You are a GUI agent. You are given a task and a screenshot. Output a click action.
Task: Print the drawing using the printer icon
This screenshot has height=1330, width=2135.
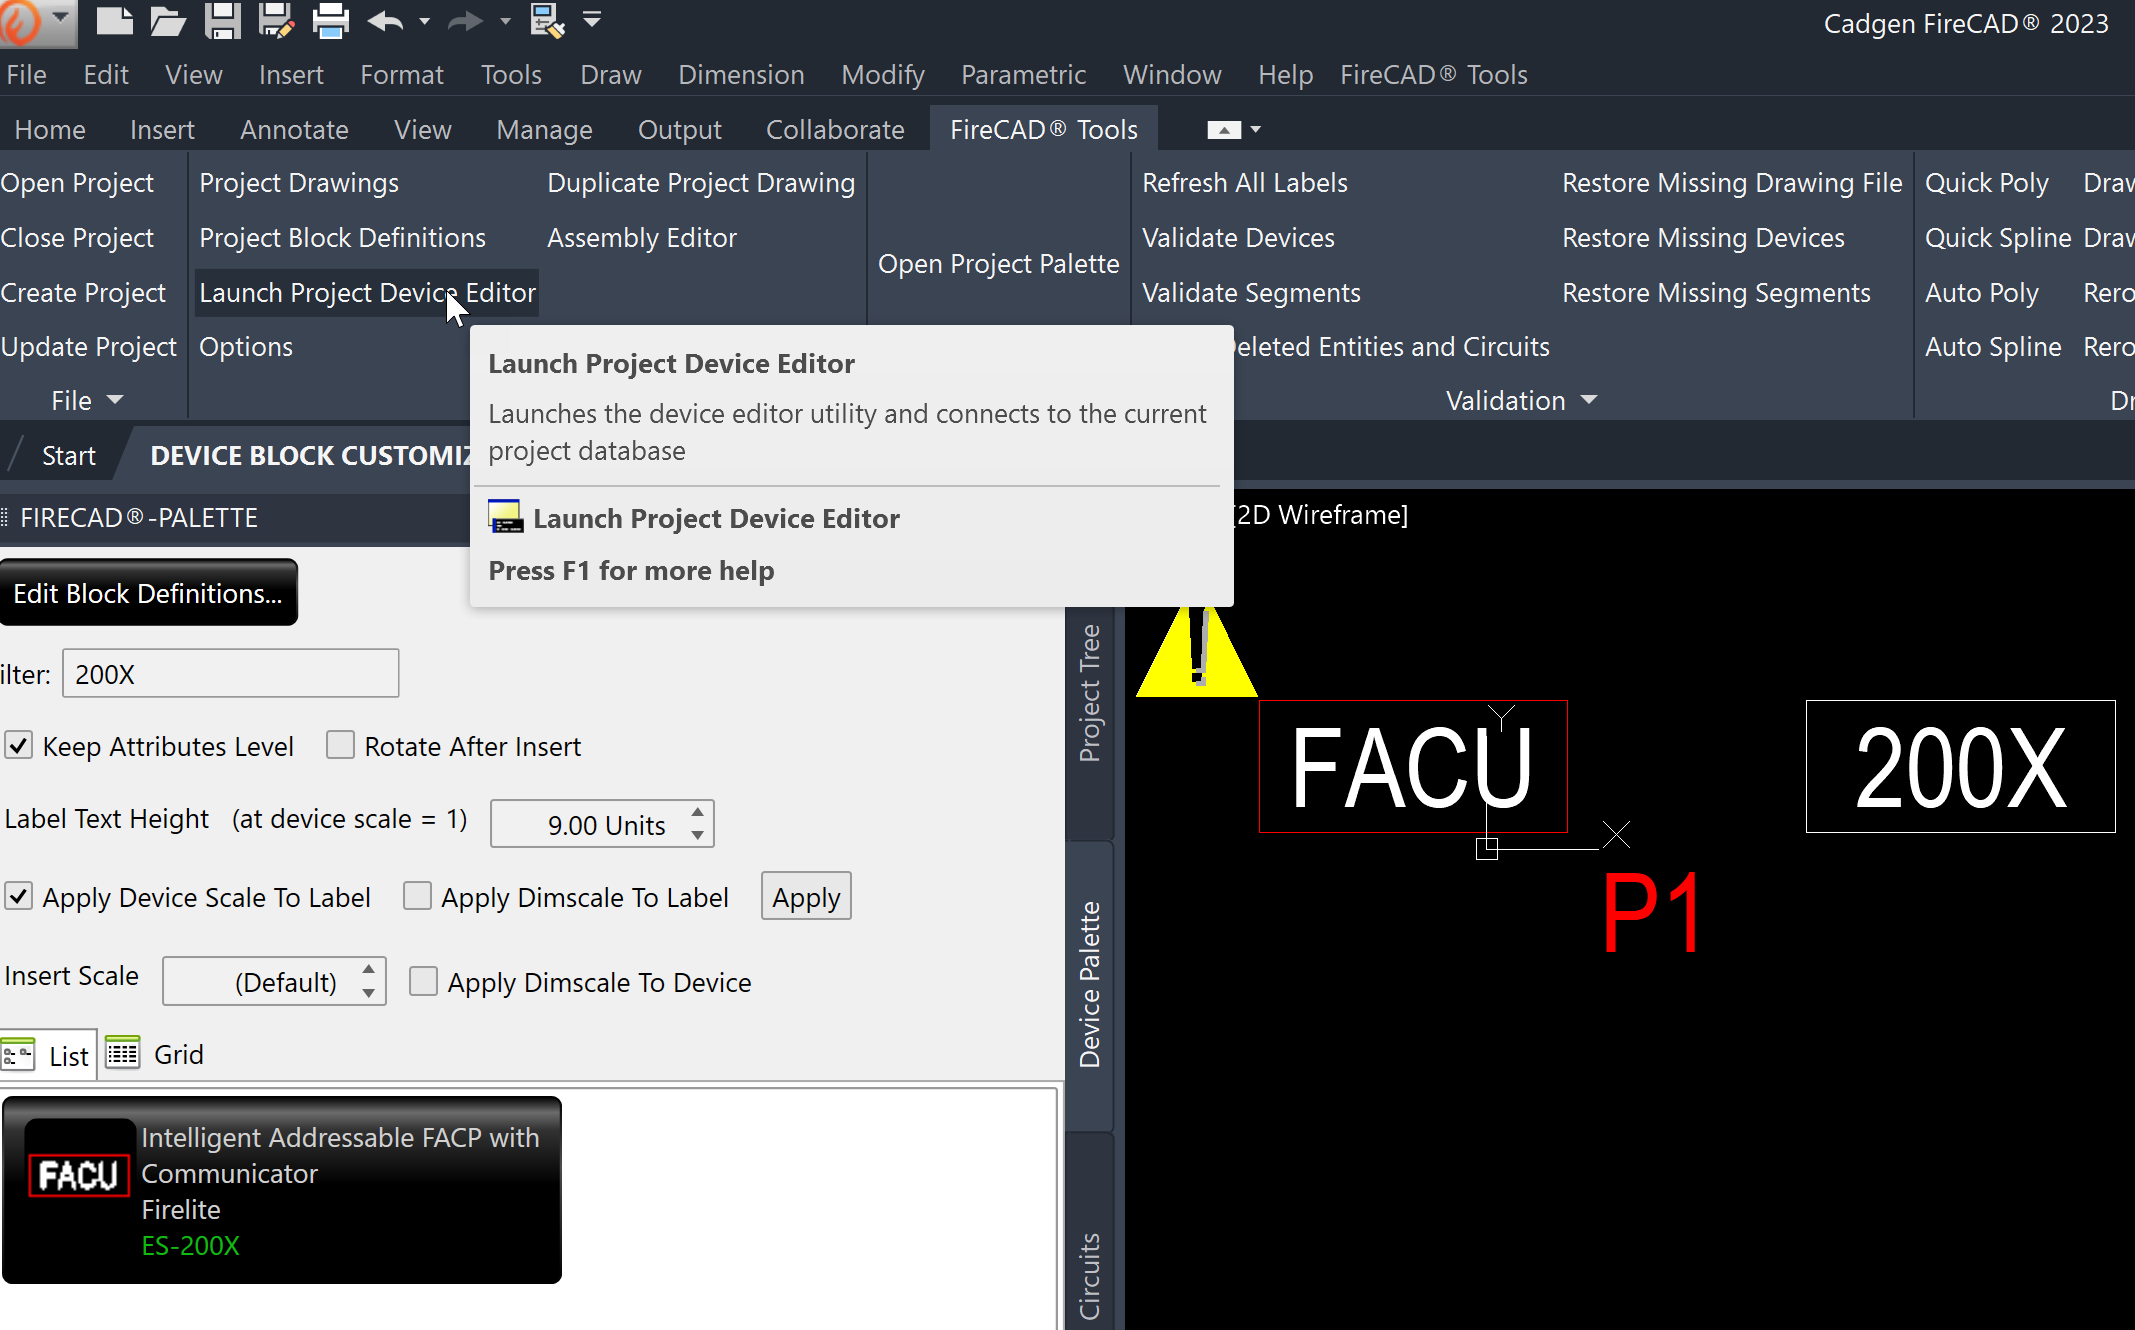pos(330,20)
